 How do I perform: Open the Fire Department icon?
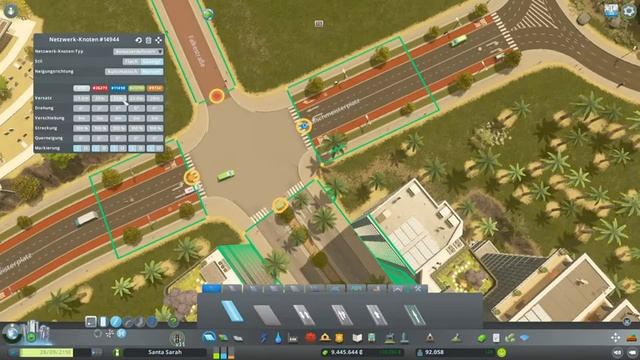click(325, 338)
